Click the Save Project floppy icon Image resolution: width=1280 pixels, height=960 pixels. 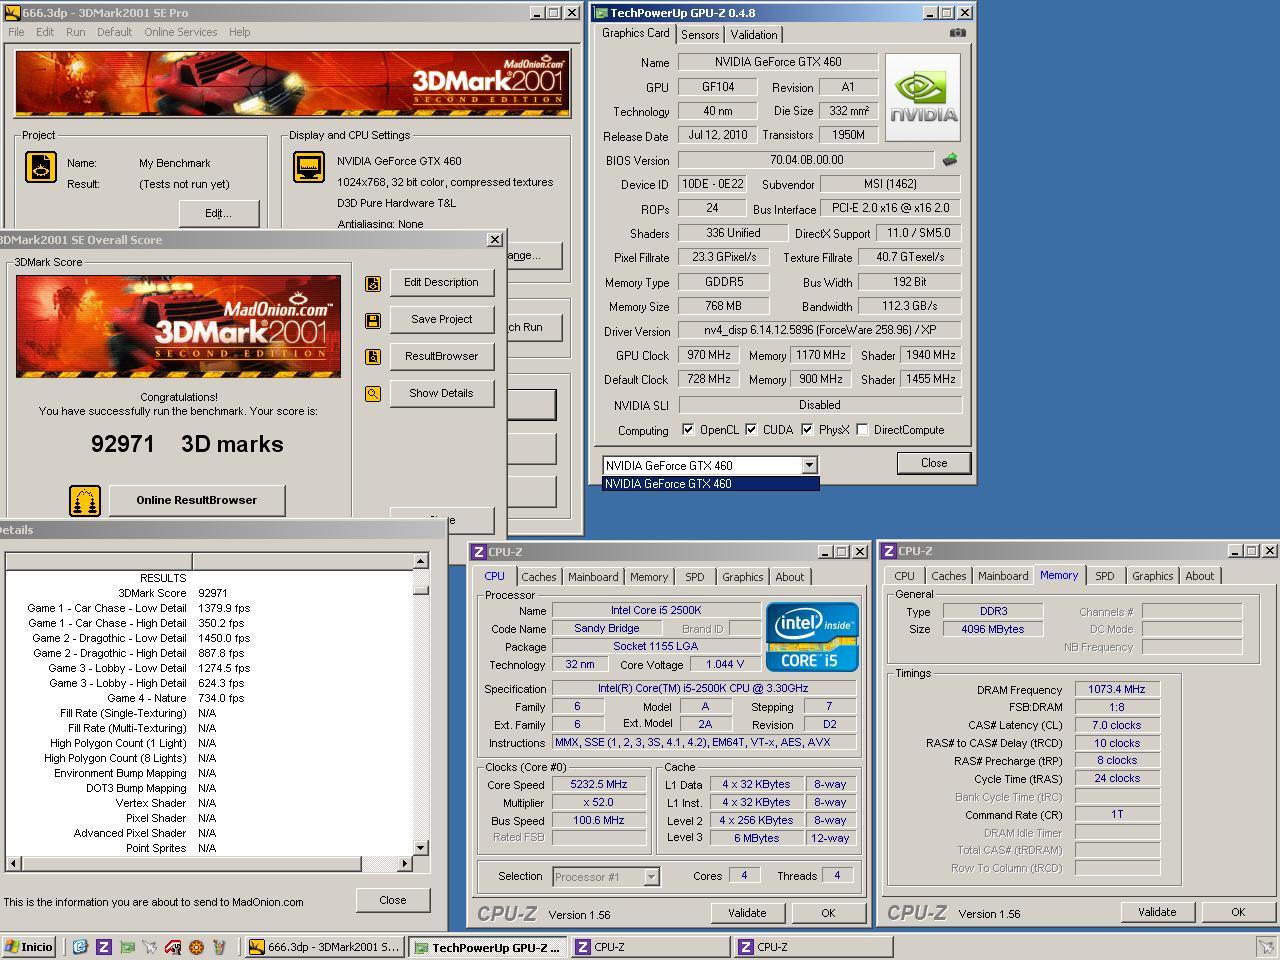point(373,321)
